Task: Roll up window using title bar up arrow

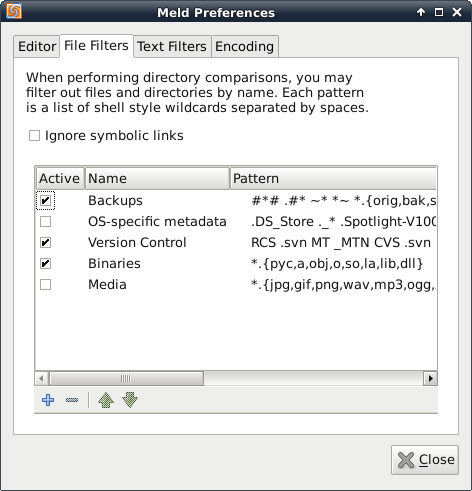Action: tap(421, 12)
